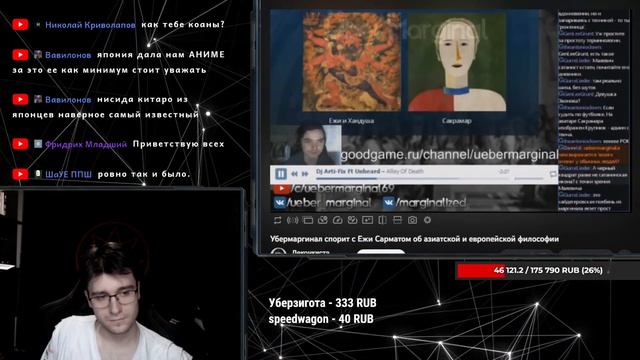Click YouTube icon beside Николай Криволапов
Viewport: 640px width, 360px height.
click(20, 24)
